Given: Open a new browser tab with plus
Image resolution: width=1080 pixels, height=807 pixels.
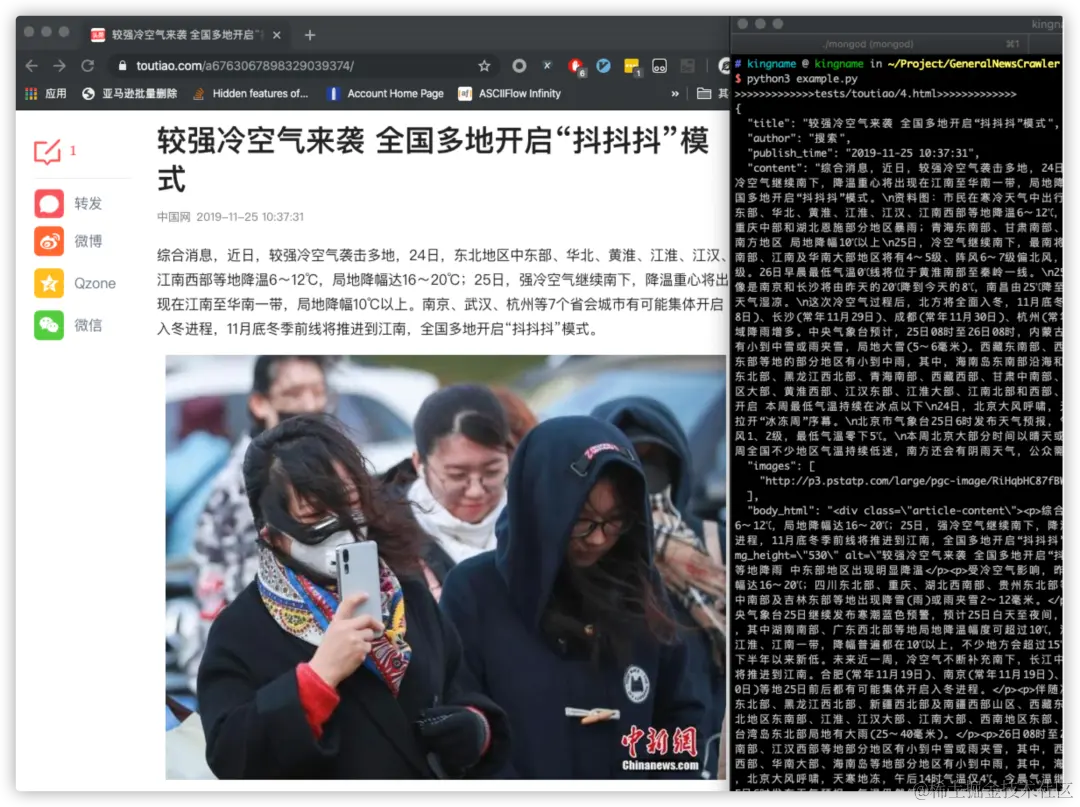Looking at the screenshot, I should click(310, 35).
